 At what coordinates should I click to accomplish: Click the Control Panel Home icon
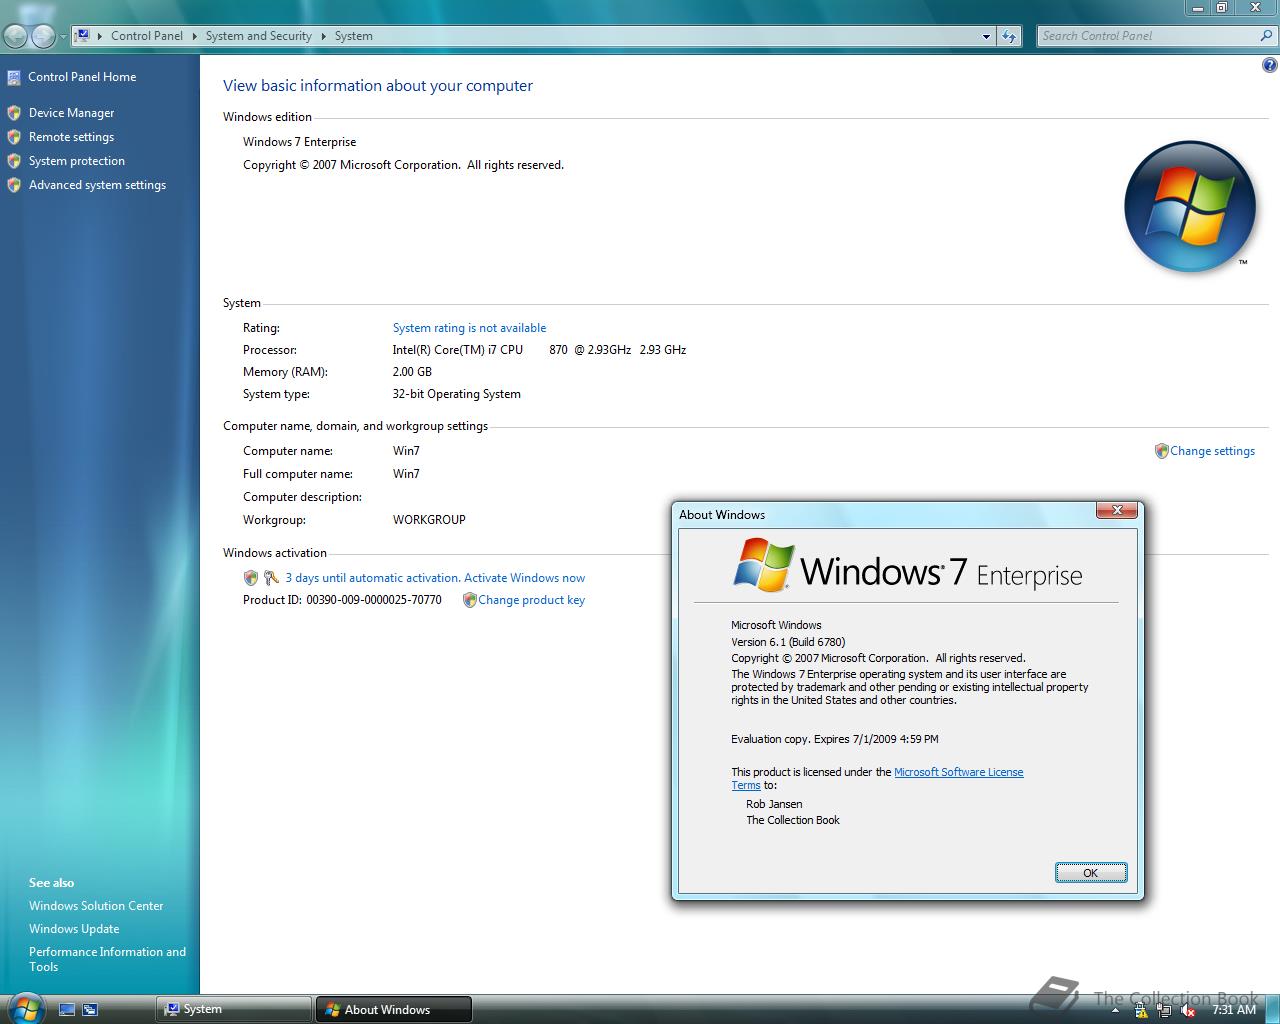click(13, 77)
